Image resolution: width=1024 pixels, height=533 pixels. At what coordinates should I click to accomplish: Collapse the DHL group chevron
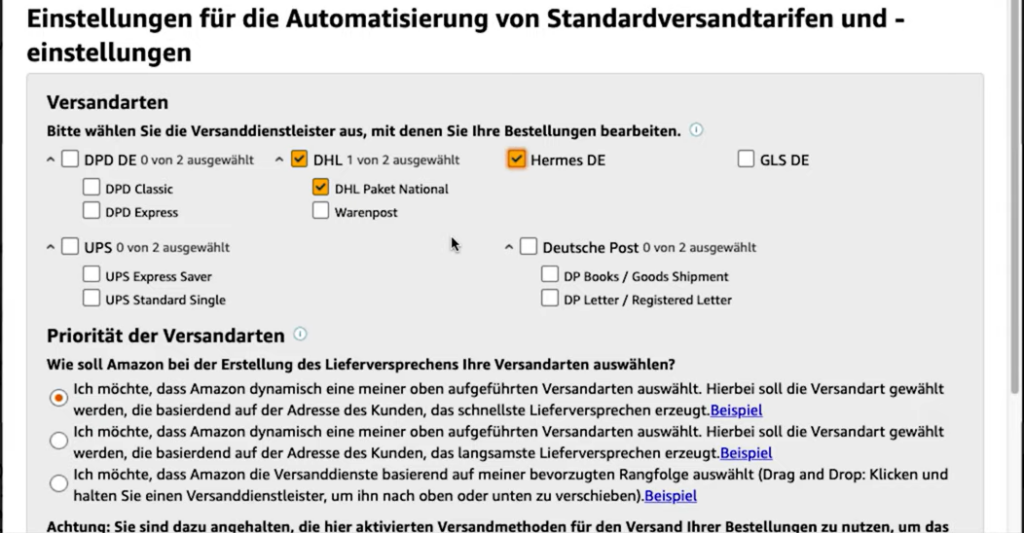279,159
